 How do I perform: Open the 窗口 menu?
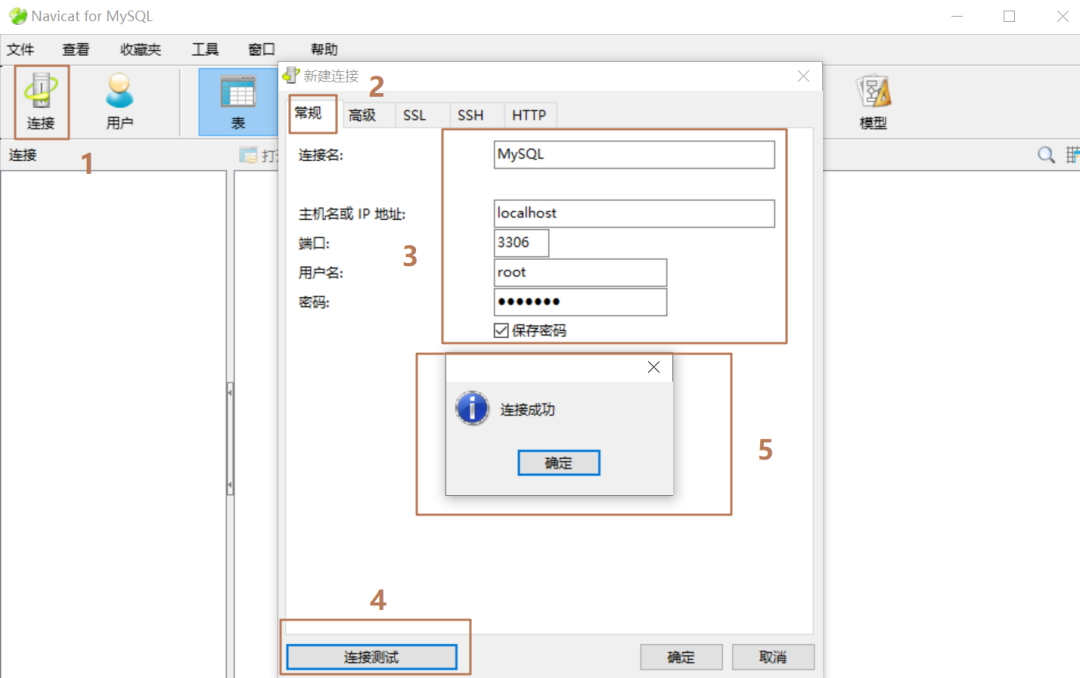pos(262,50)
